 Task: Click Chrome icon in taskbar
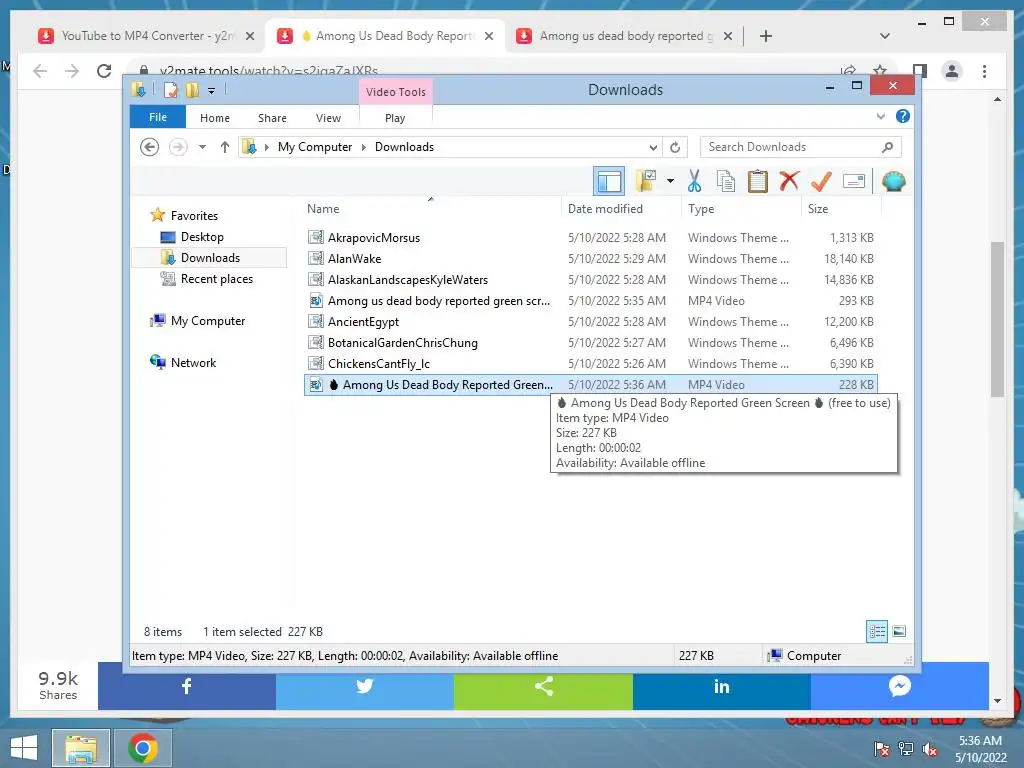(x=143, y=748)
